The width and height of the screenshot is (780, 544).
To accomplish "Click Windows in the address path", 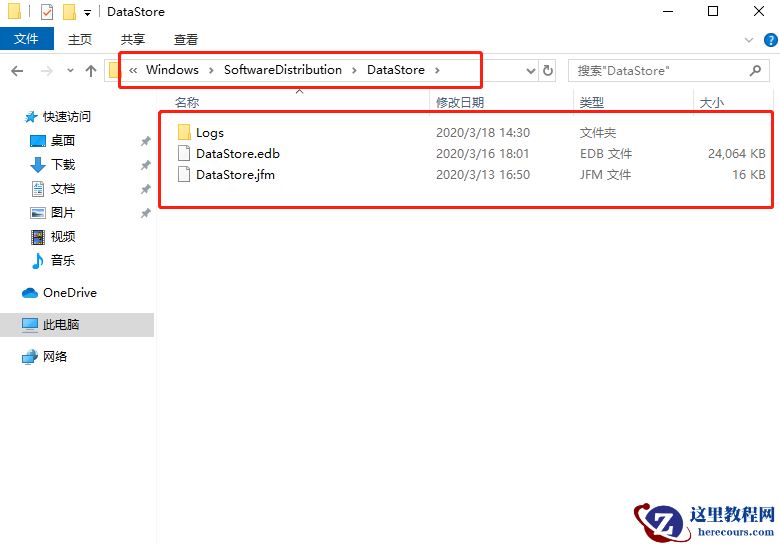I will tap(172, 70).
